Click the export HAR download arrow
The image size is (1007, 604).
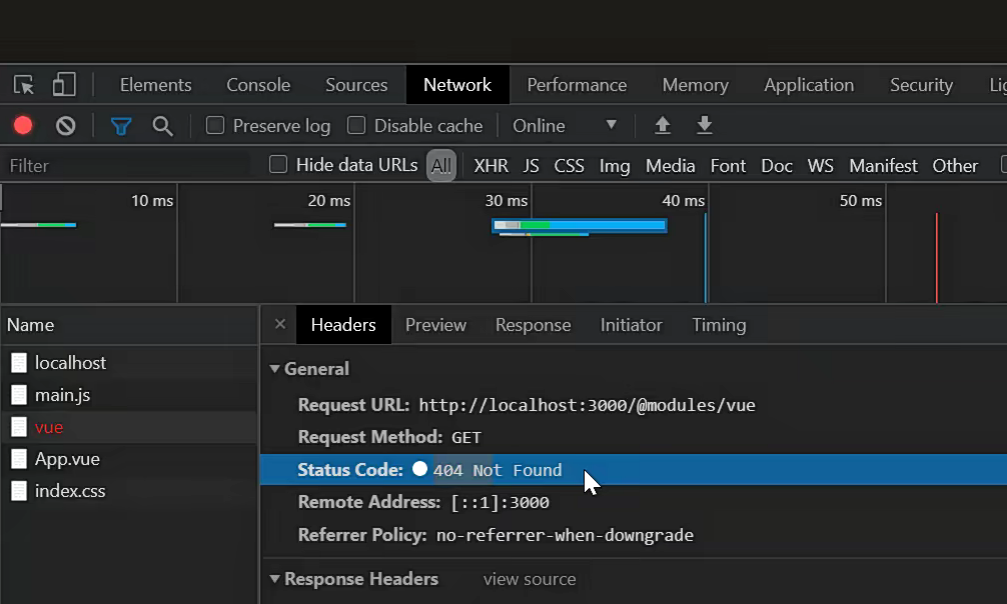(x=704, y=125)
